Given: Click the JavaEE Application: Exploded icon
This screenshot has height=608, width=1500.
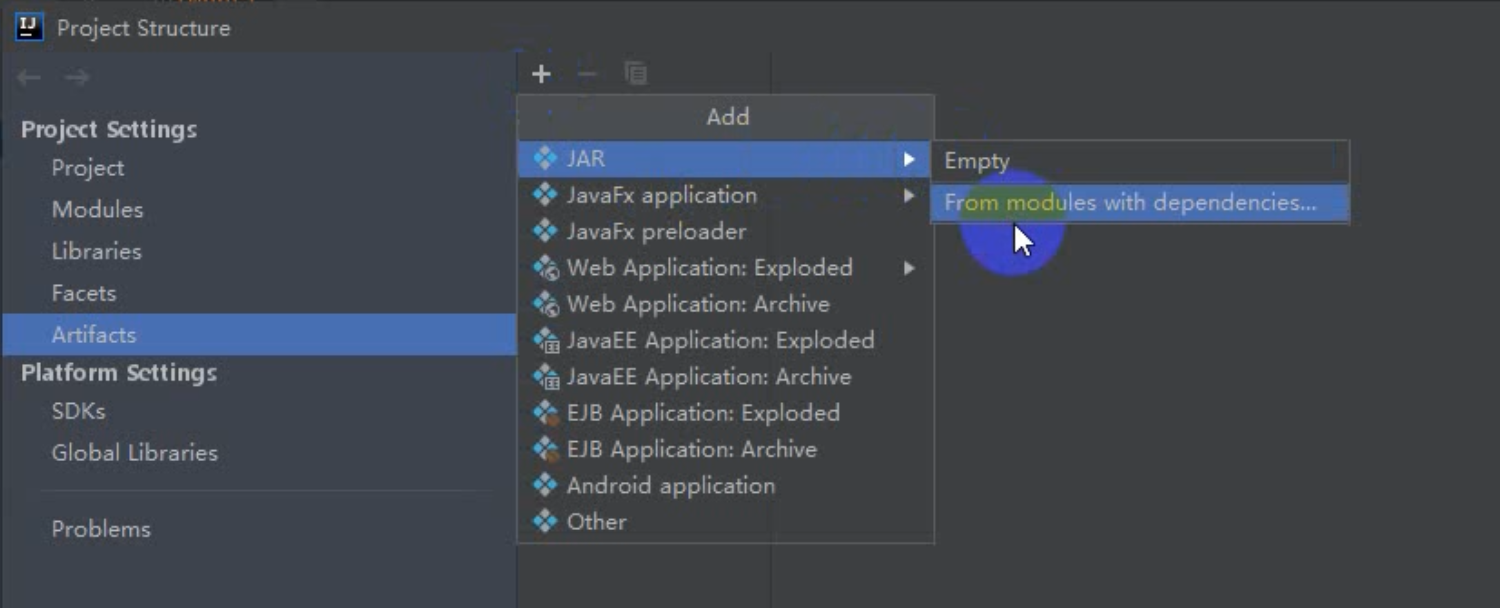Looking at the screenshot, I should 545,340.
